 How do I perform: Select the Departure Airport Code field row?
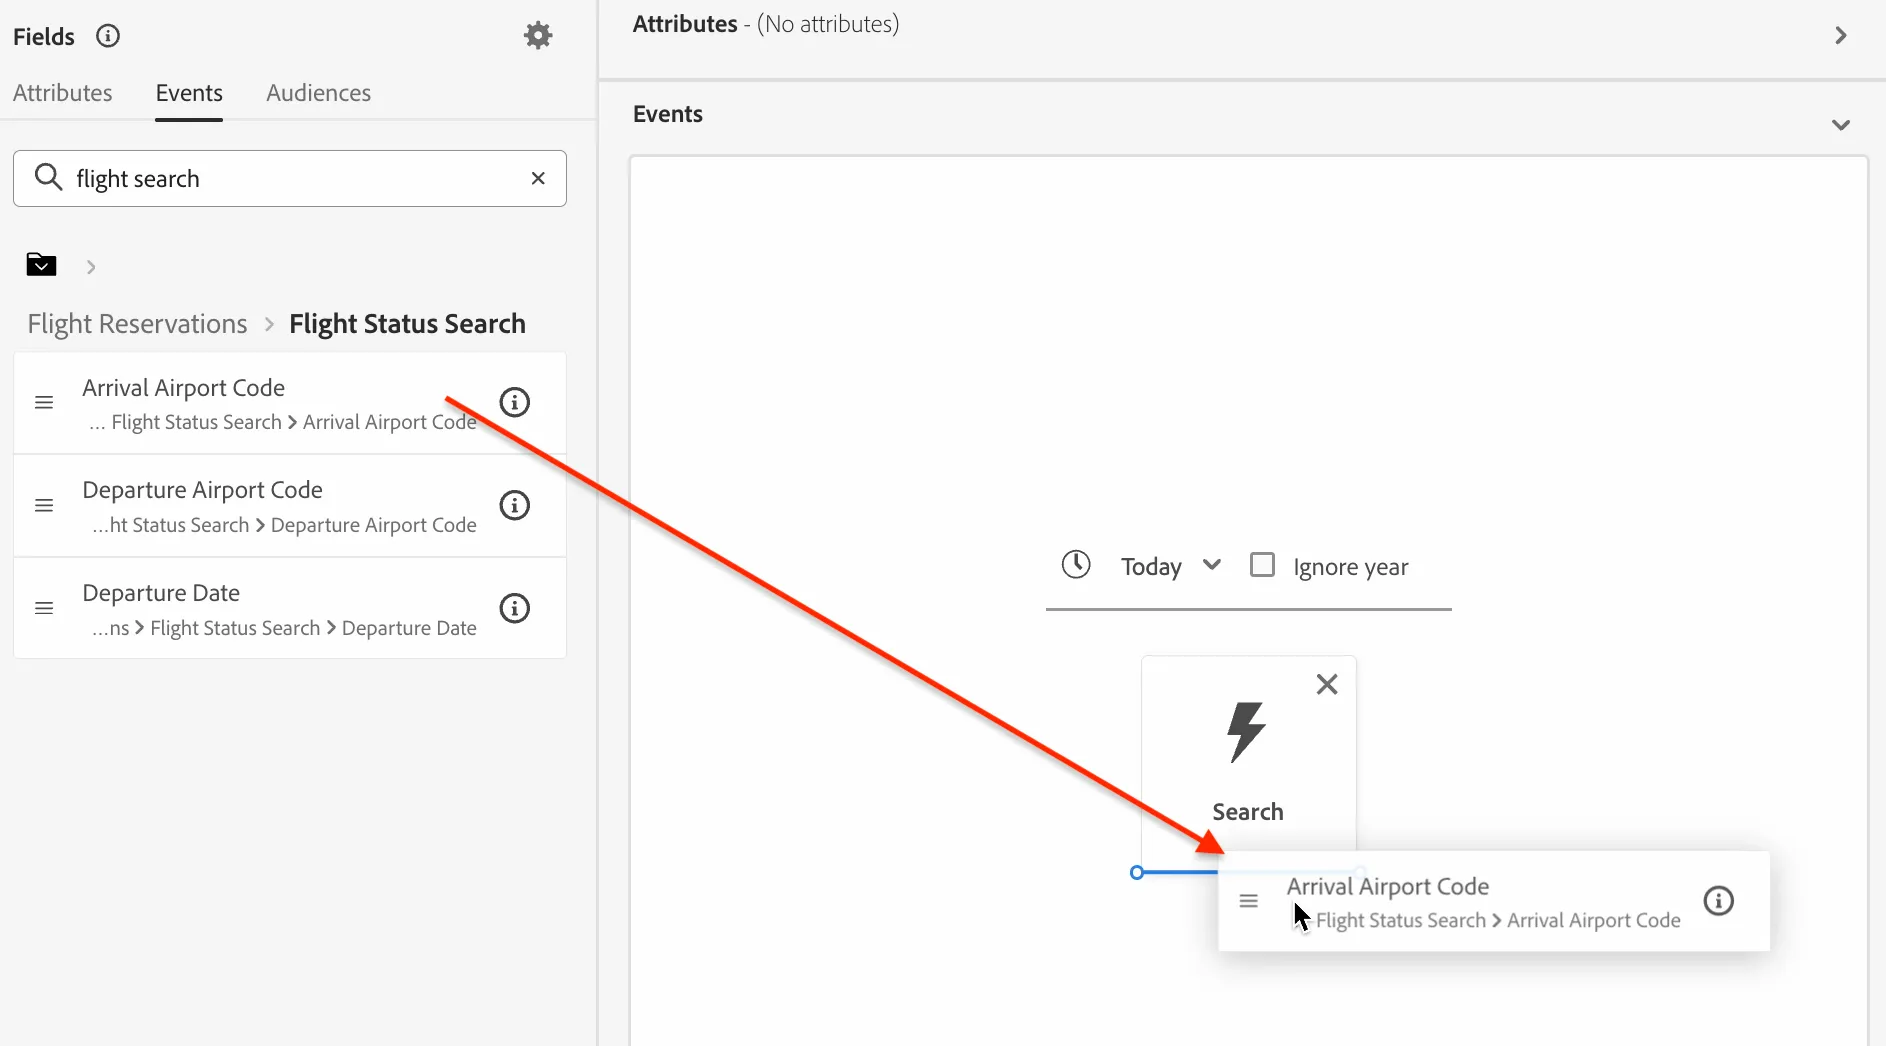tap(290, 505)
